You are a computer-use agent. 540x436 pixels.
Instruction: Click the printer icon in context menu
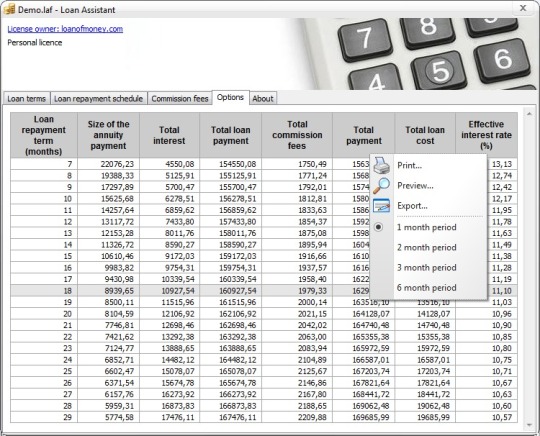tap(382, 165)
